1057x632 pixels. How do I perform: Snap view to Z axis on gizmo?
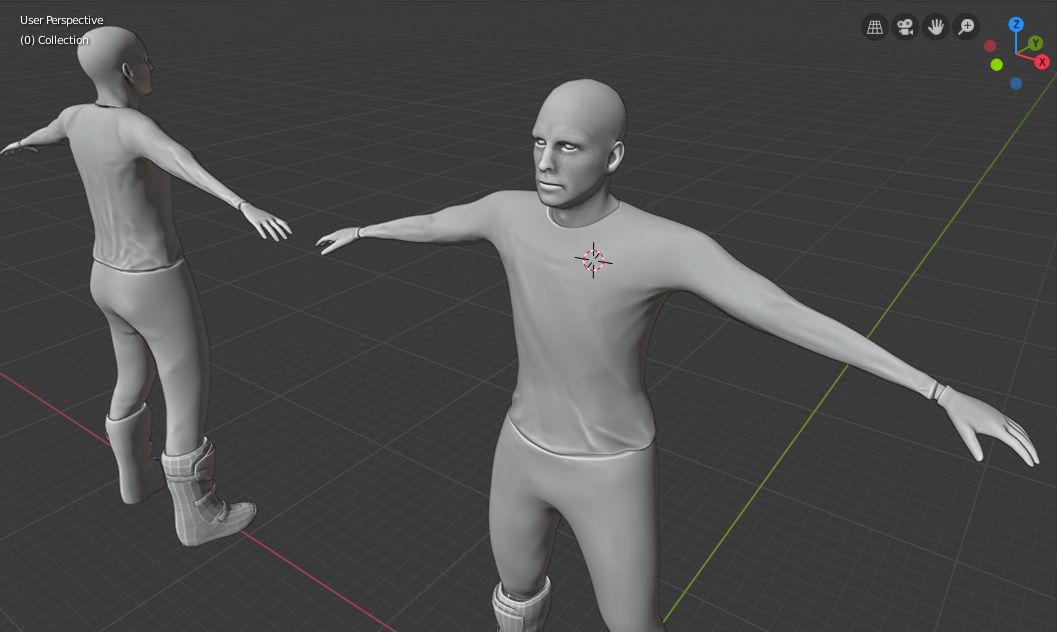pyautogui.click(x=1016, y=24)
